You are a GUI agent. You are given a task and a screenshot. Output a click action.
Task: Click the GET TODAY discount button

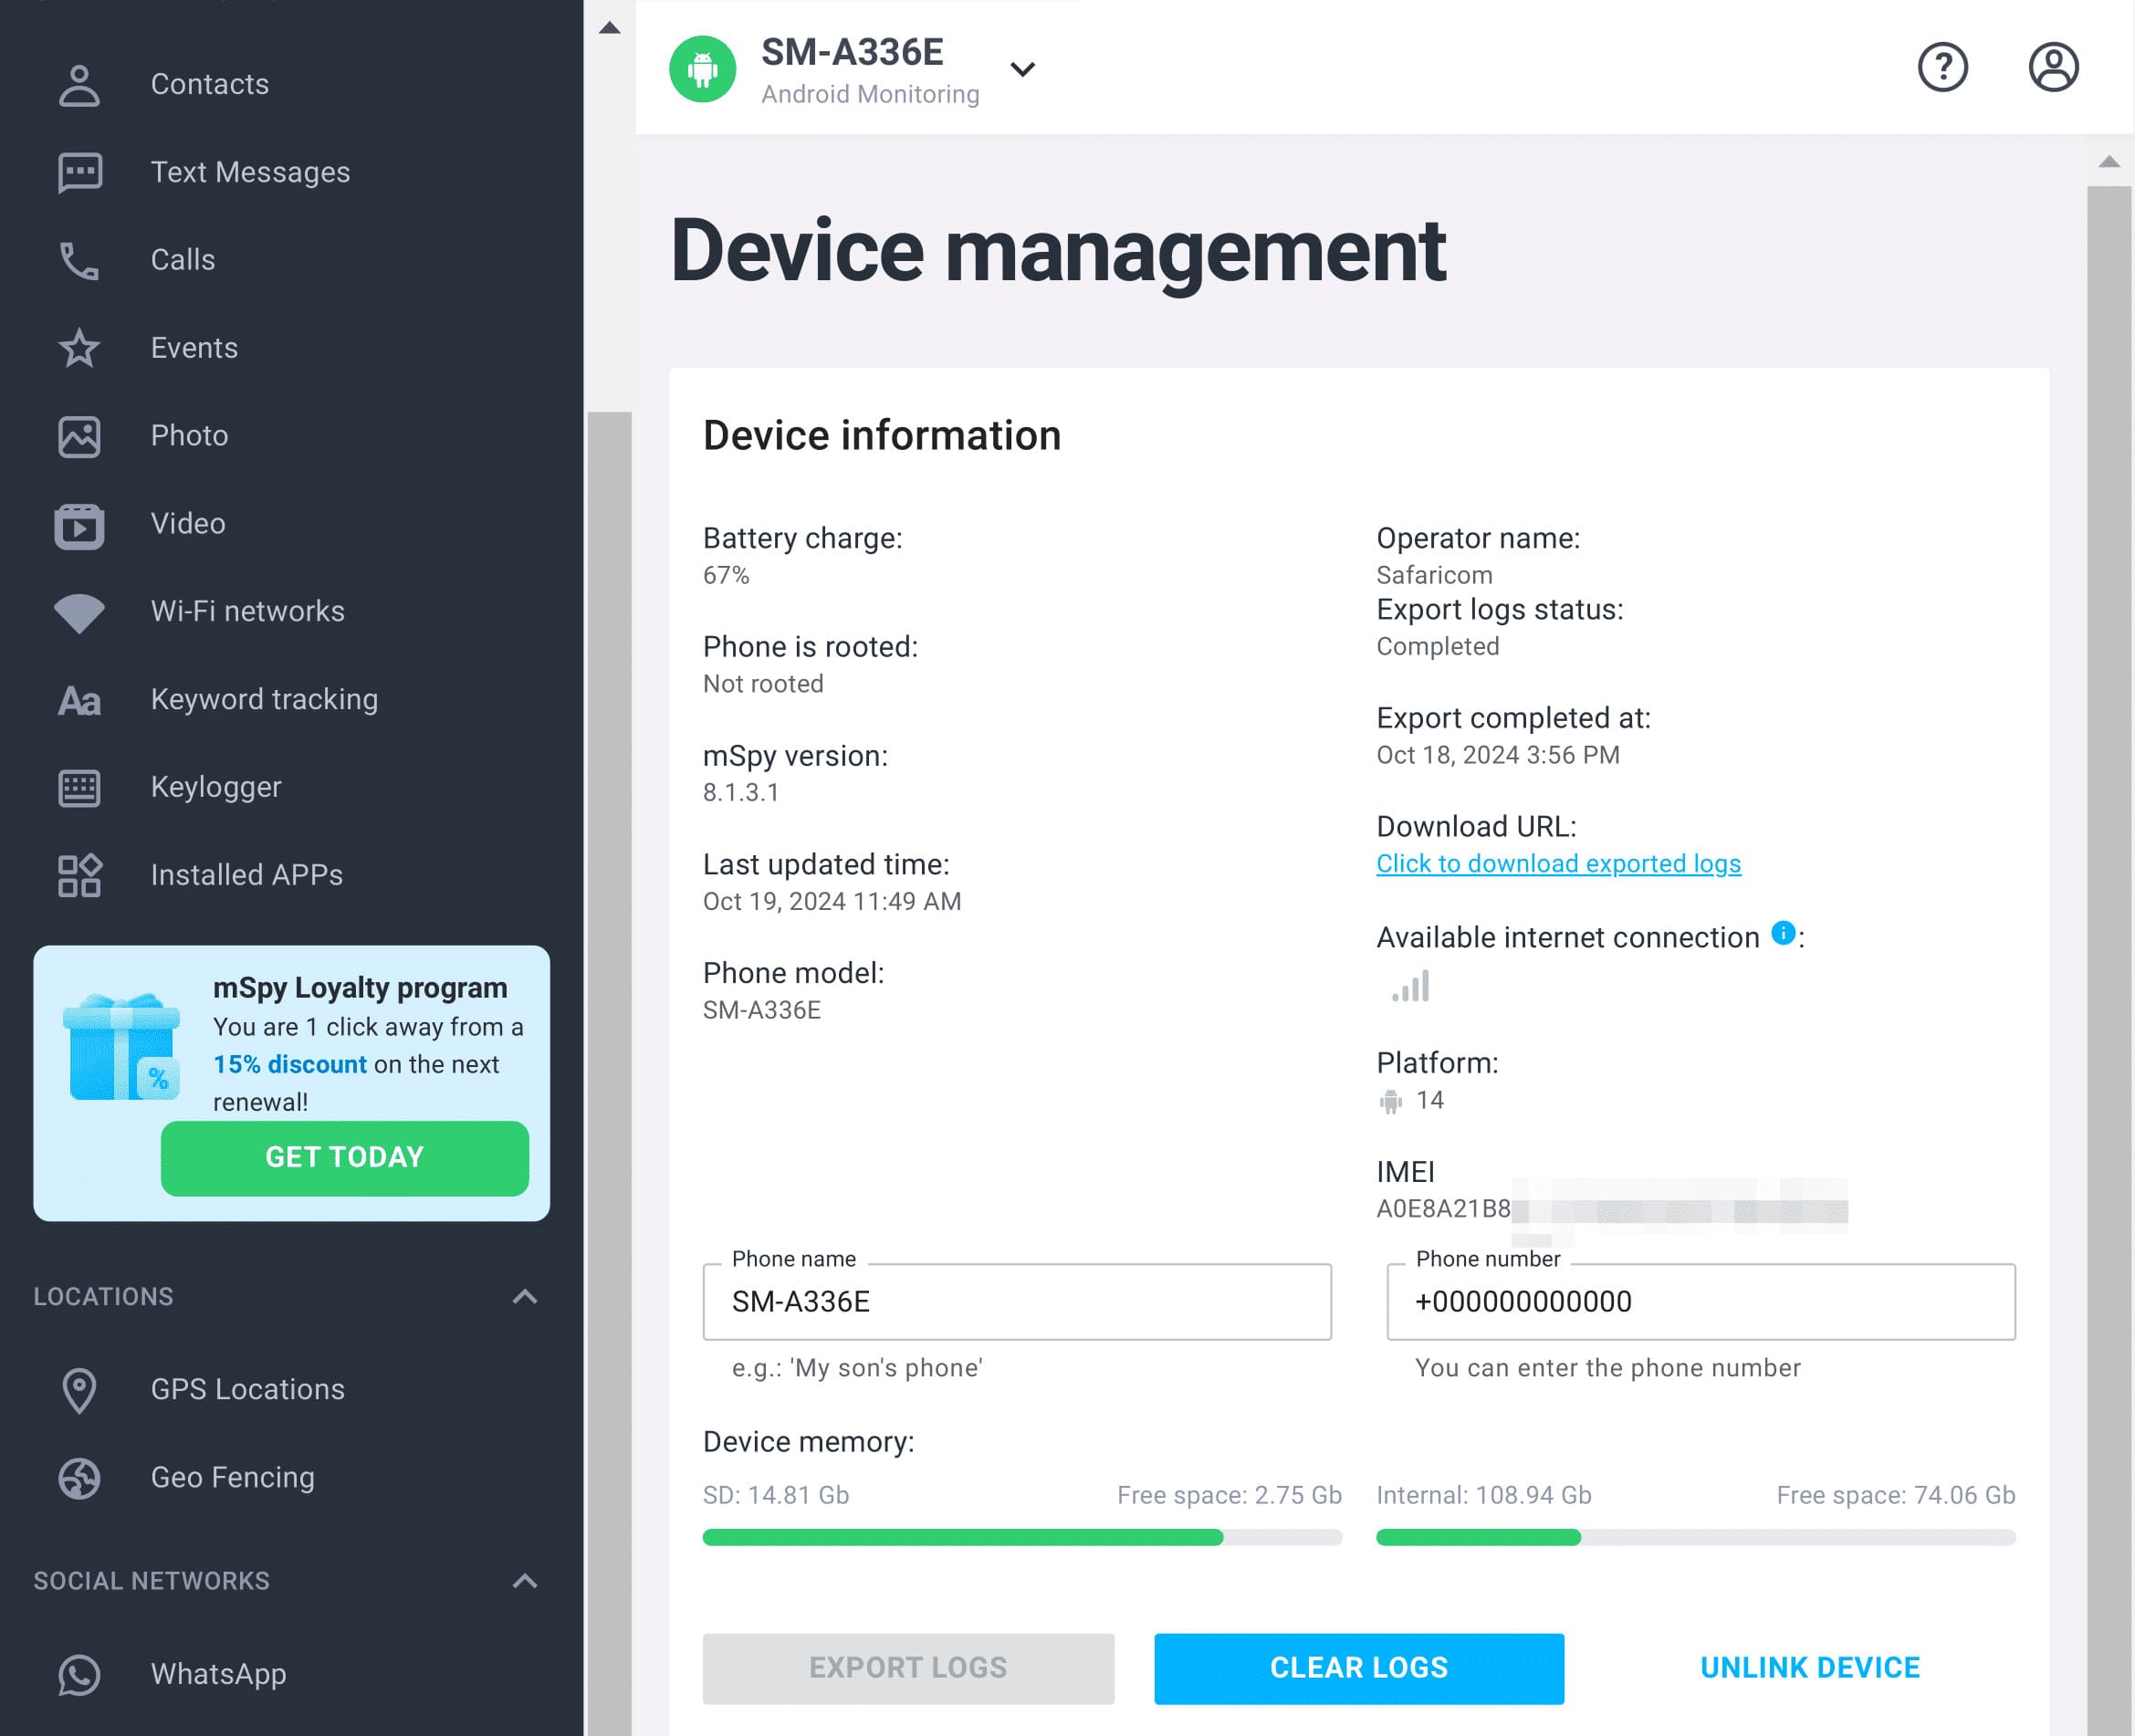coord(344,1158)
